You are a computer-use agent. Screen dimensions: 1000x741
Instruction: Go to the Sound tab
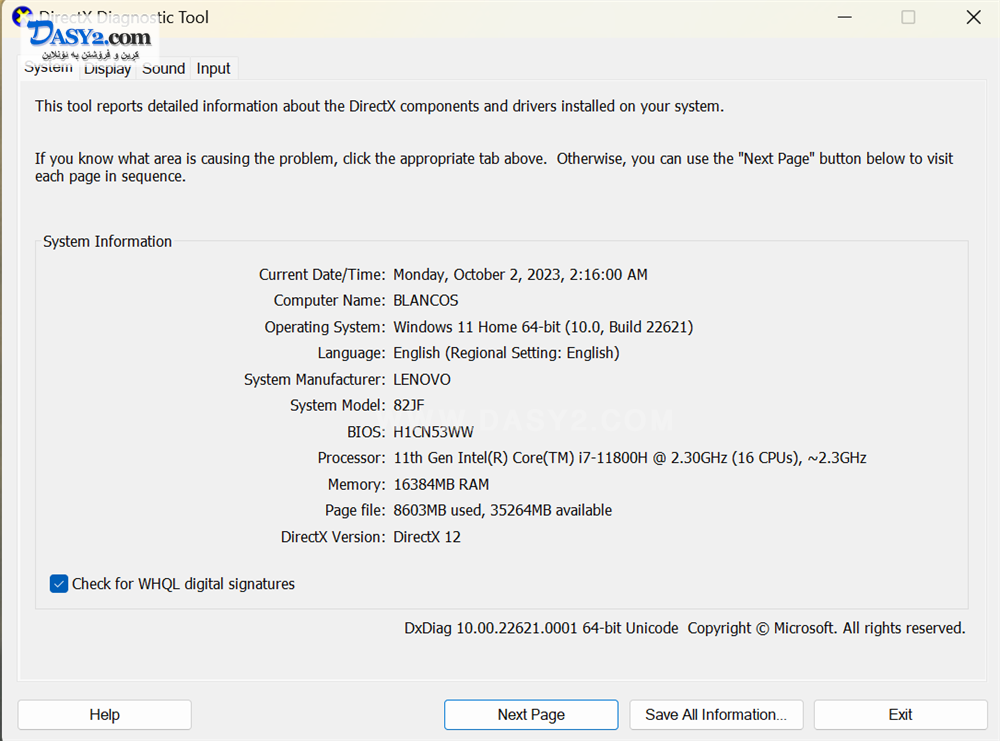[163, 69]
